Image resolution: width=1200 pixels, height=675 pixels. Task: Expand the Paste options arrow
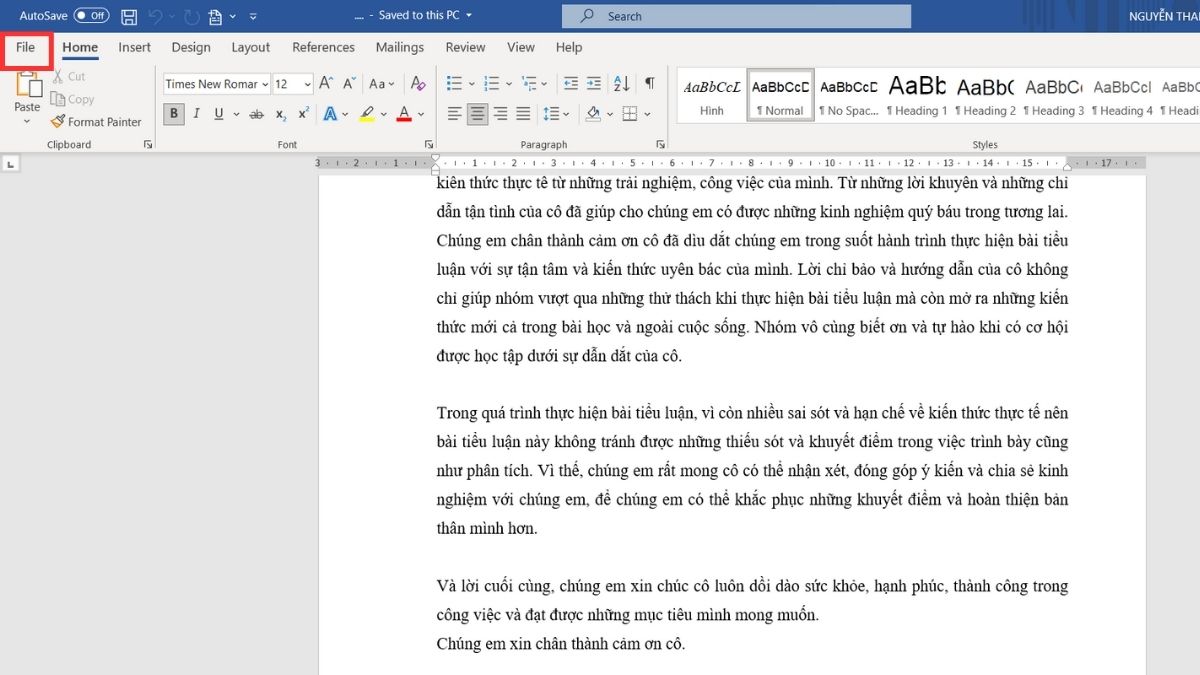coord(28,122)
